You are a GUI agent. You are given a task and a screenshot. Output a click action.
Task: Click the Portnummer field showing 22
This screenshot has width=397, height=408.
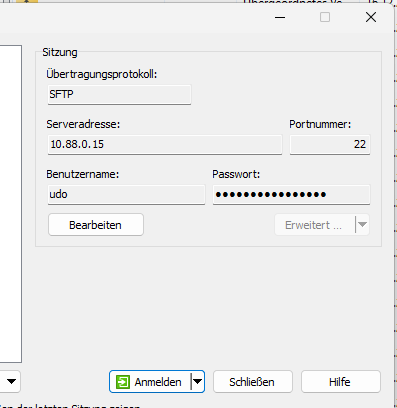click(x=330, y=144)
